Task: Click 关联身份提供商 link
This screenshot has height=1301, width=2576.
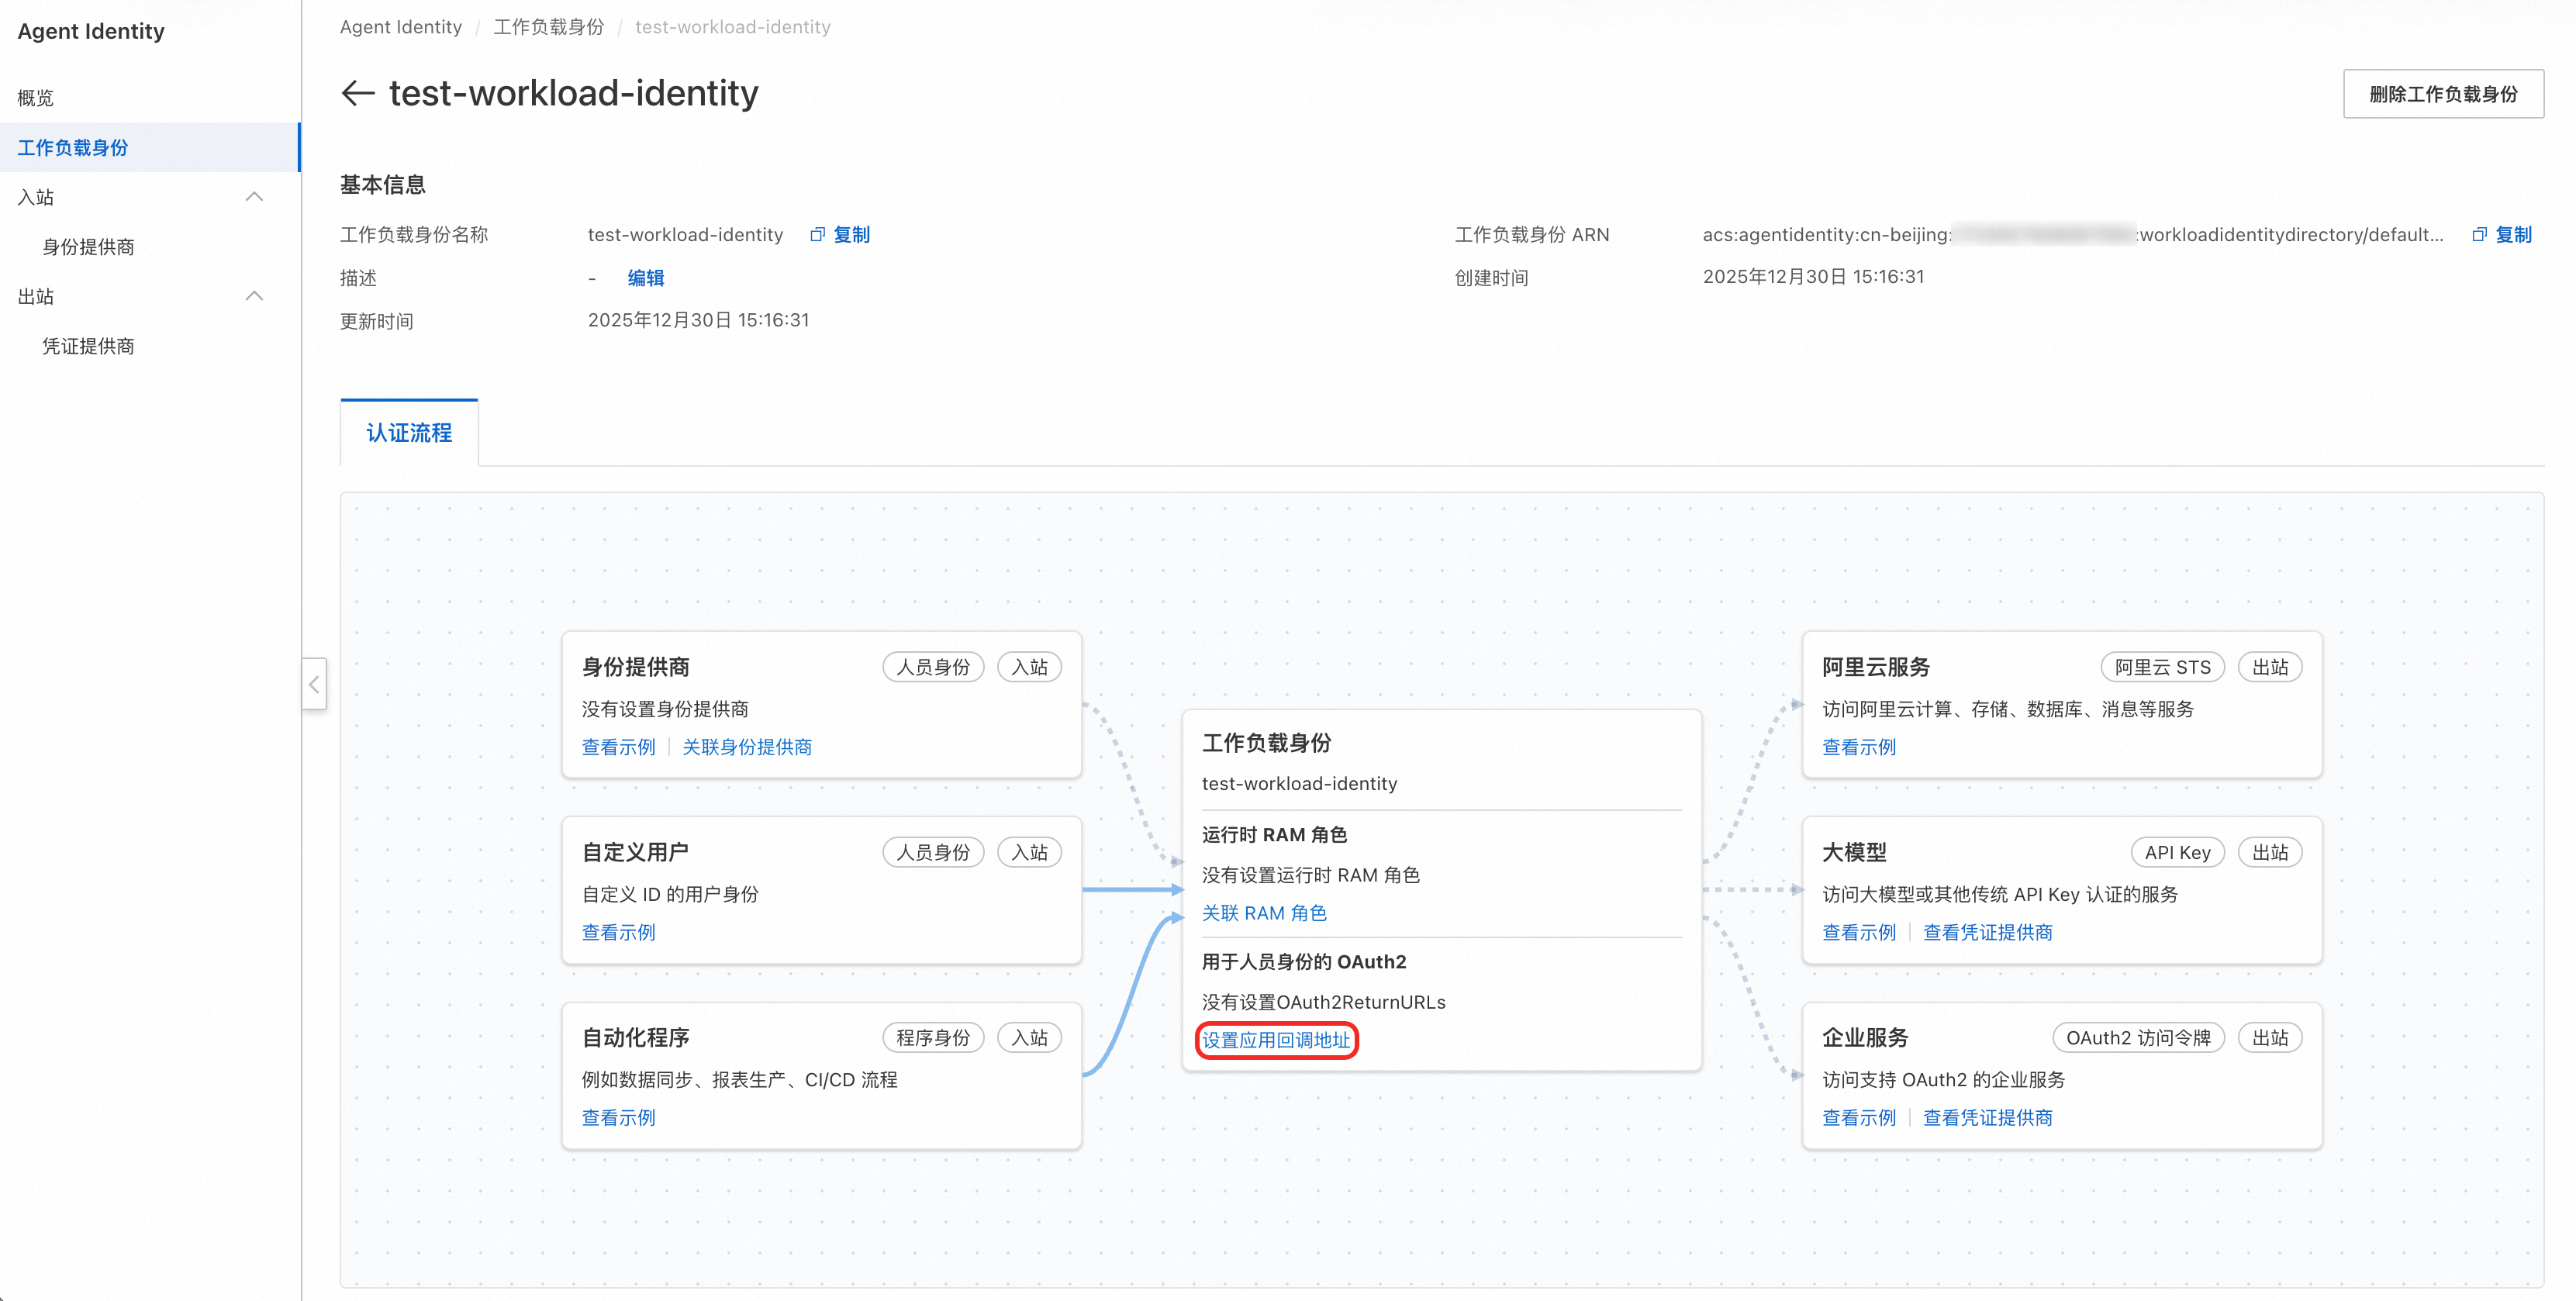Action: point(746,747)
